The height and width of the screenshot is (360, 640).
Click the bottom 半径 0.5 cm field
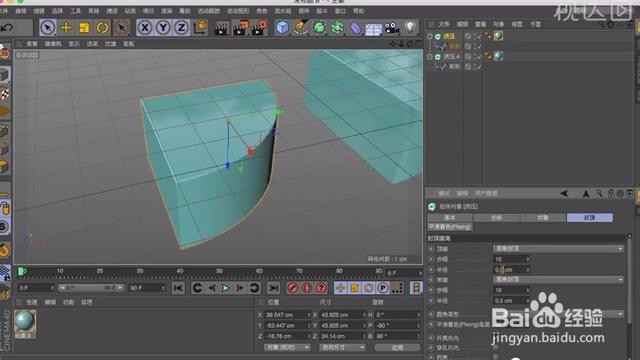click(512, 300)
